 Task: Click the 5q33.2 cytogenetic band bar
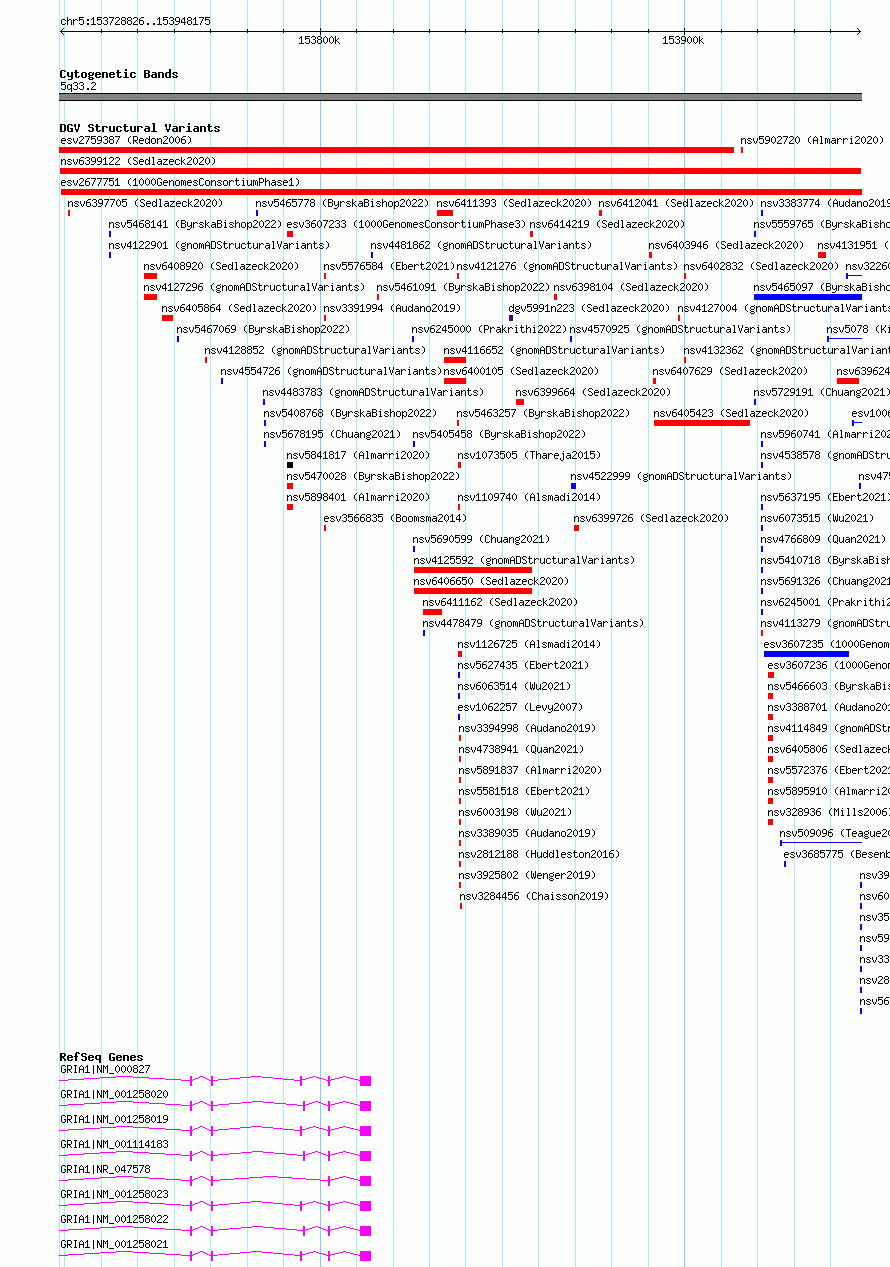[x=460, y=97]
